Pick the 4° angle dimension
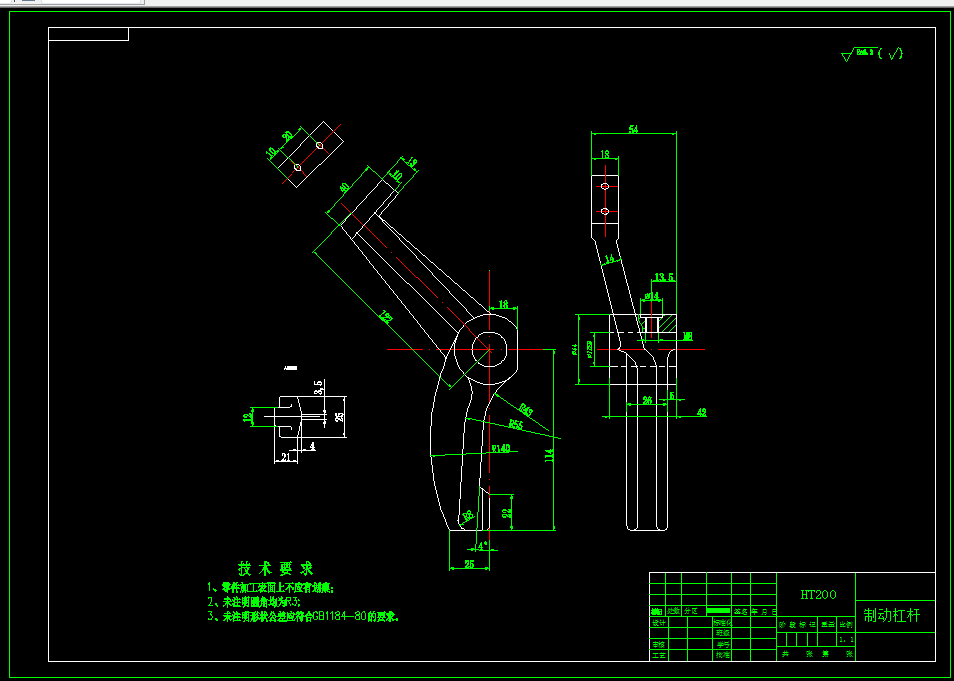 click(x=482, y=546)
